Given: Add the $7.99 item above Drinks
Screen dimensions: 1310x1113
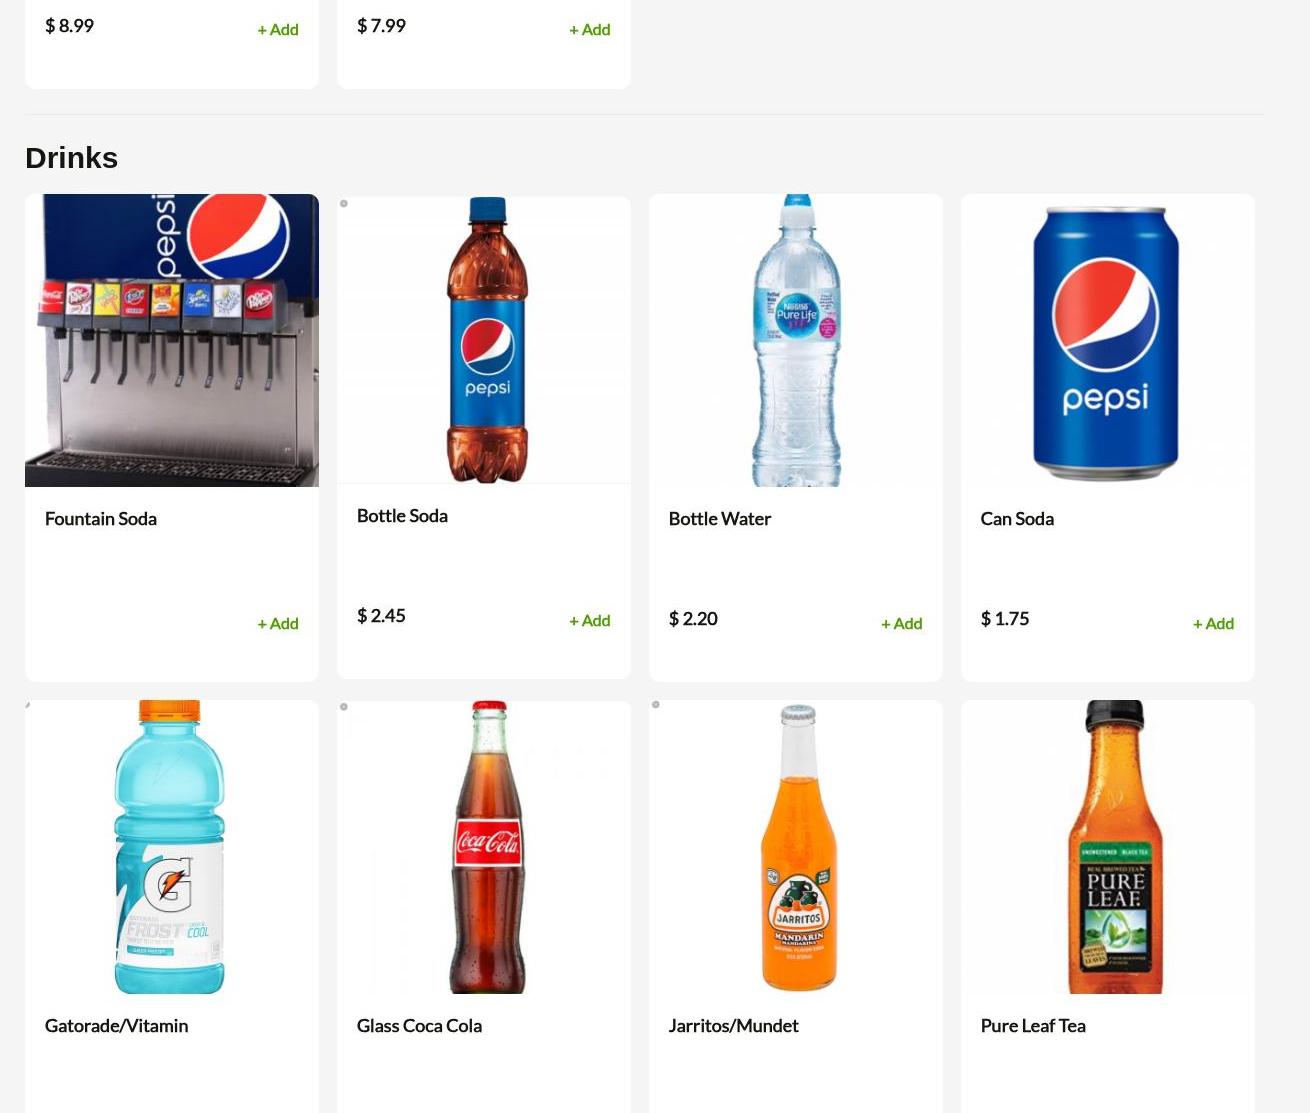Looking at the screenshot, I should pos(590,29).
